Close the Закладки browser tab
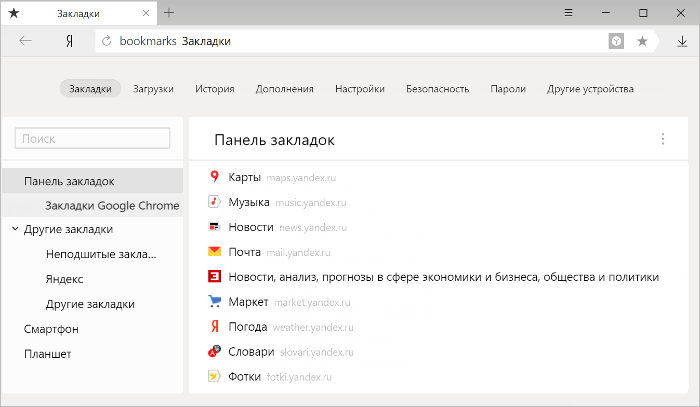Image resolution: width=700 pixels, height=407 pixels. pos(146,13)
